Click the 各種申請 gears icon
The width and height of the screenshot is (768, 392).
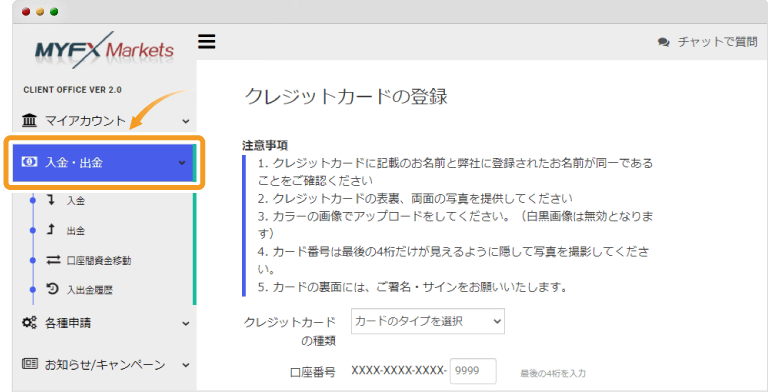29,322
